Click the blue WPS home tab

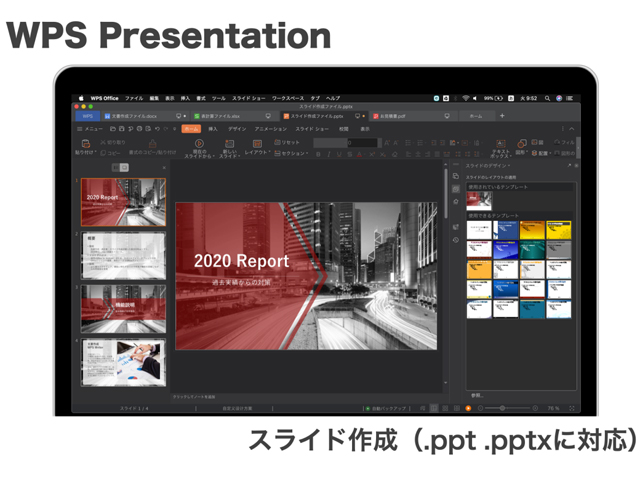click(88, 116)
